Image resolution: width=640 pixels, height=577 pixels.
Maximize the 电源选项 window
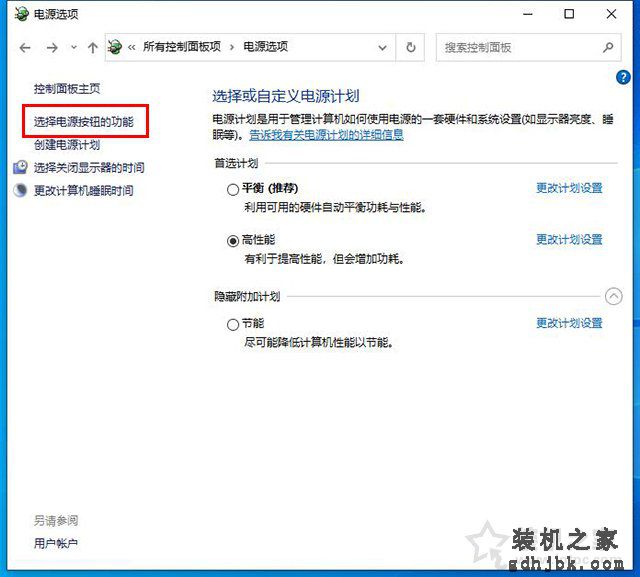(569, 14)
